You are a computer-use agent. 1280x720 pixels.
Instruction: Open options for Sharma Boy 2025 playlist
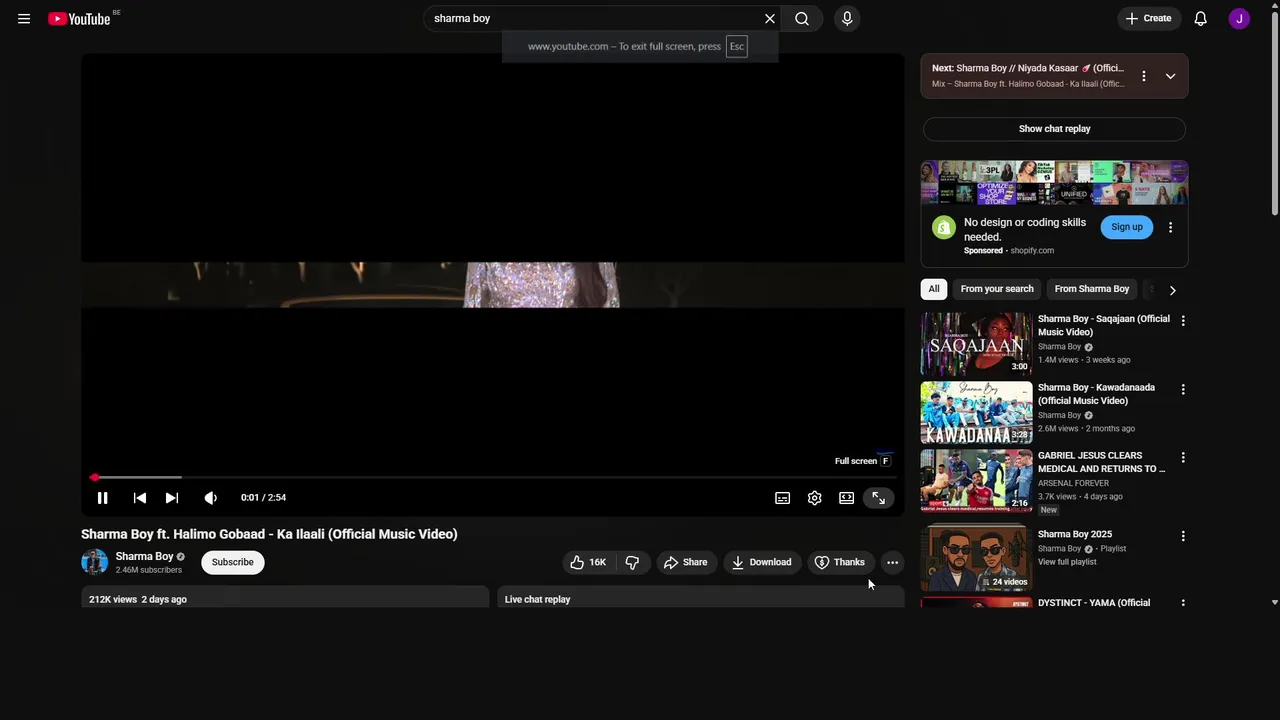(x=1183, y=536)
